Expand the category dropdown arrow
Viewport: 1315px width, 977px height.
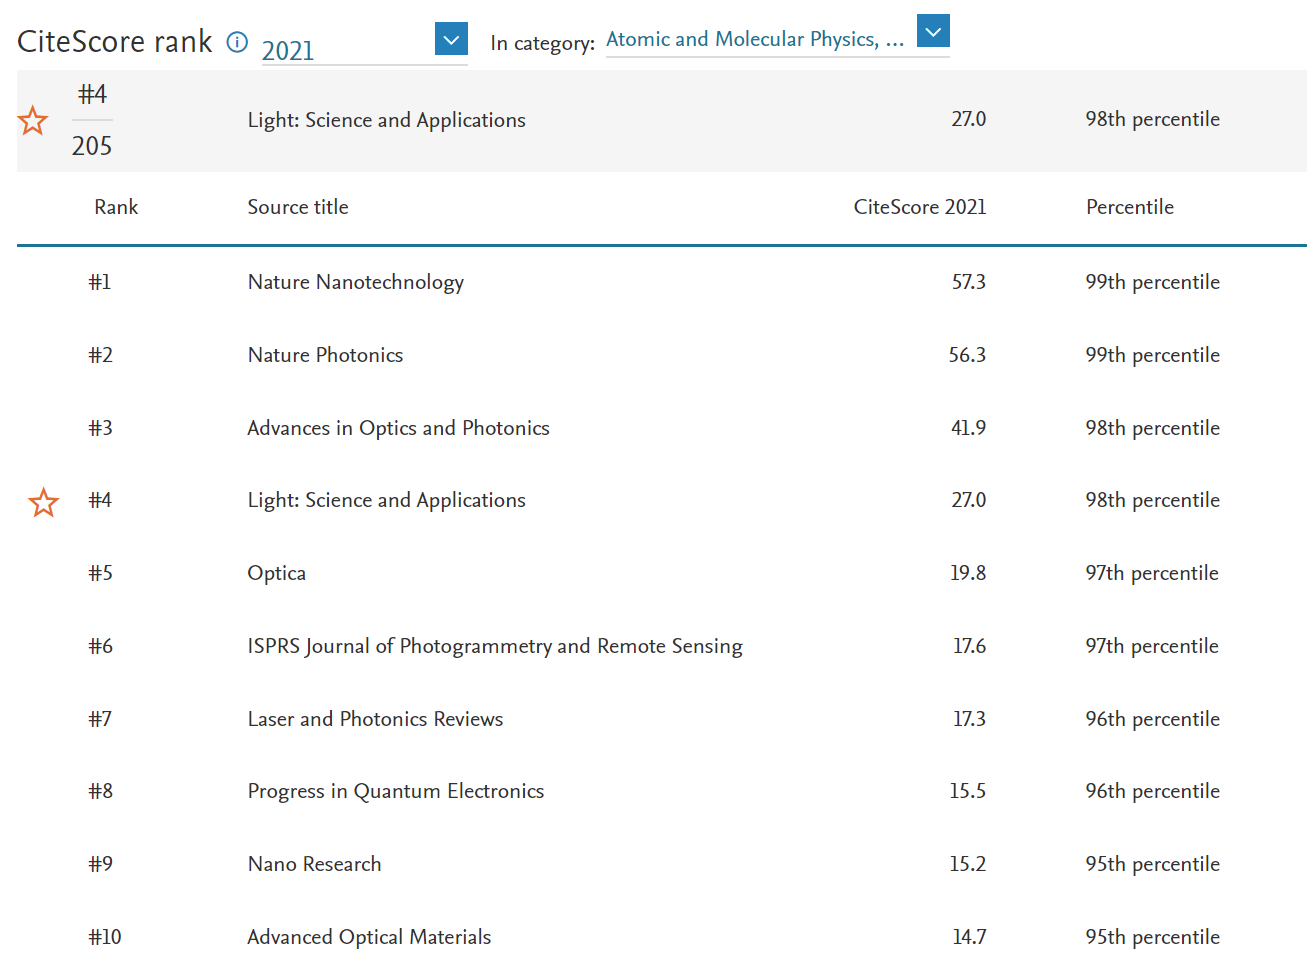(932, 32)
